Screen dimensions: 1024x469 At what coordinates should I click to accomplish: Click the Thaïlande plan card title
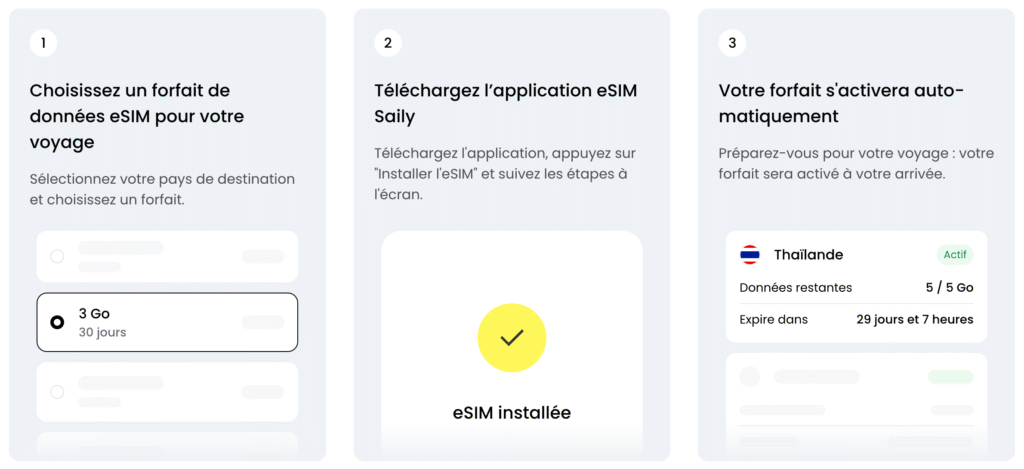tap(808, 255)
